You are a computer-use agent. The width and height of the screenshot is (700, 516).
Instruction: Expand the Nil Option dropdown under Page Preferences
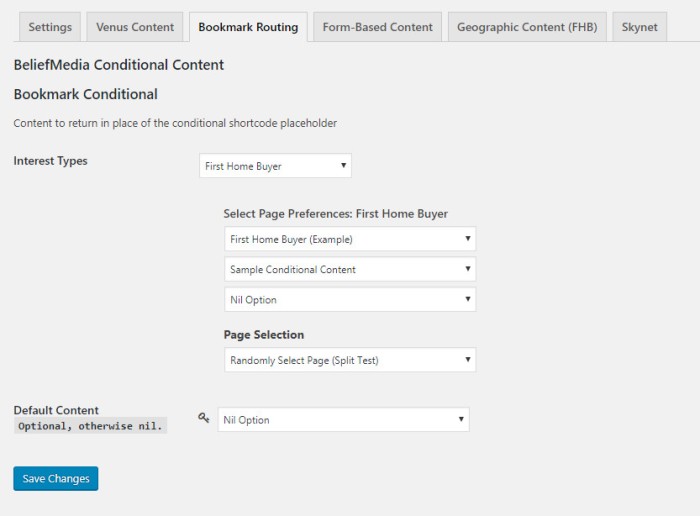coord(350,300)
